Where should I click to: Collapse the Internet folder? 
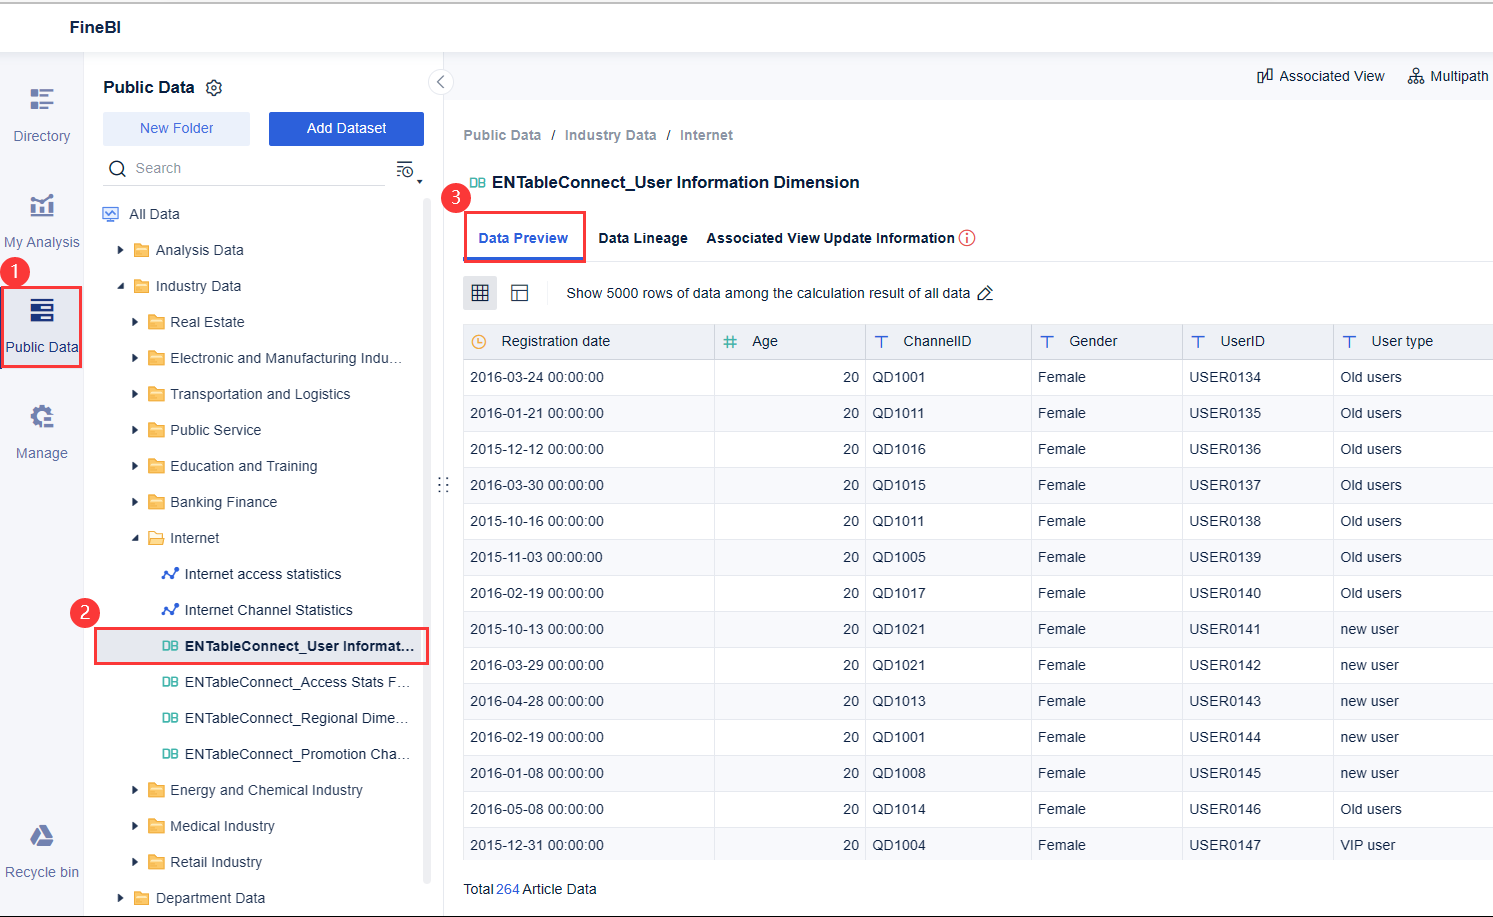(135, 538)
